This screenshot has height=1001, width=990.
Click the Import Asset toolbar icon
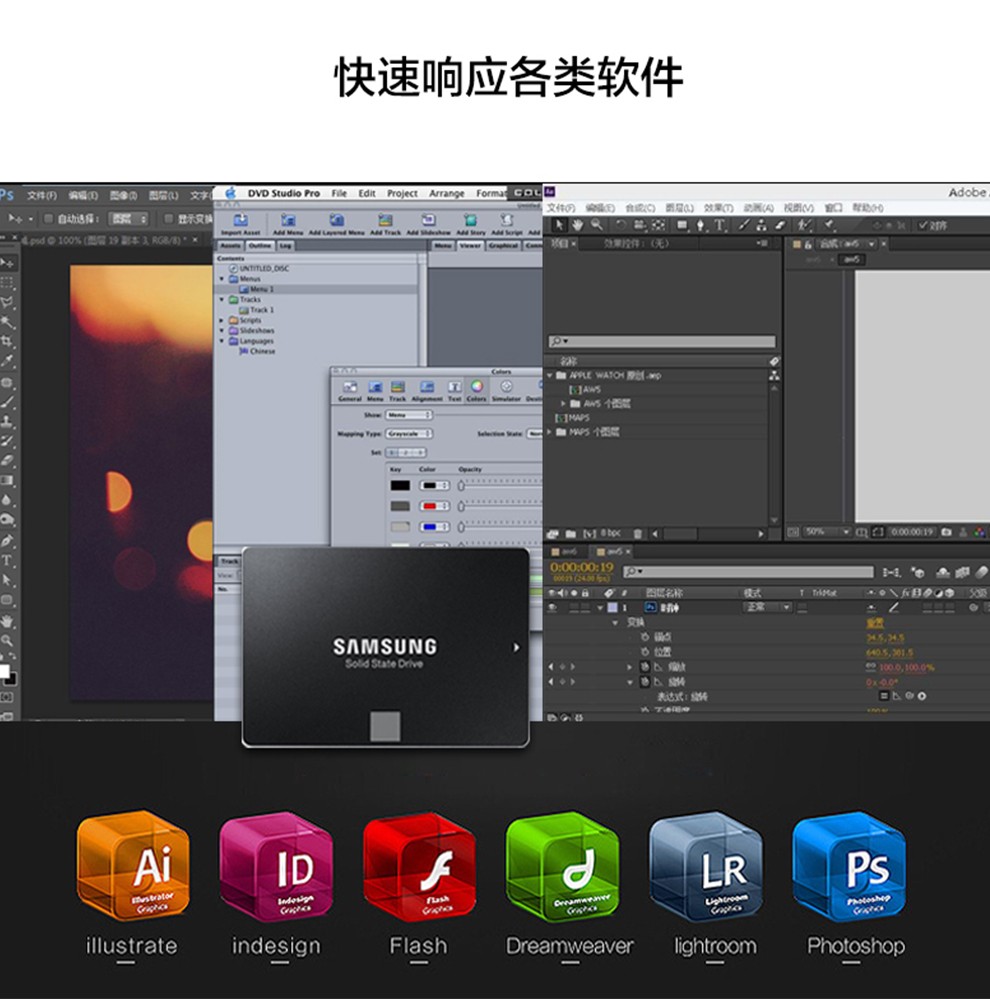click(240, 221)
